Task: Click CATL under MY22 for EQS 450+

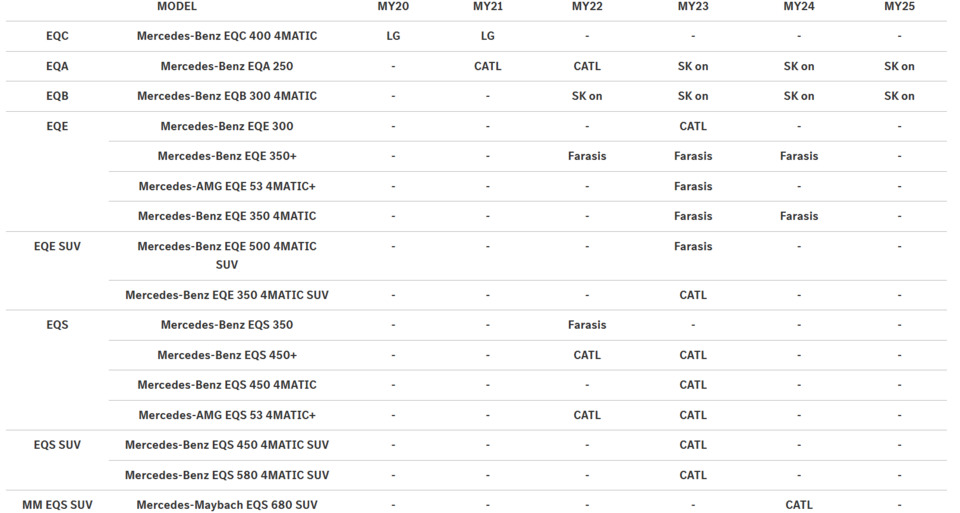Action: pos(587,355)
